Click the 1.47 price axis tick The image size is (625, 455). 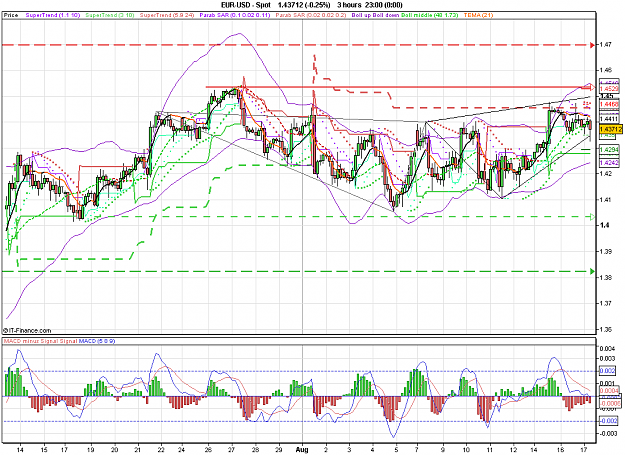point(605,45)
